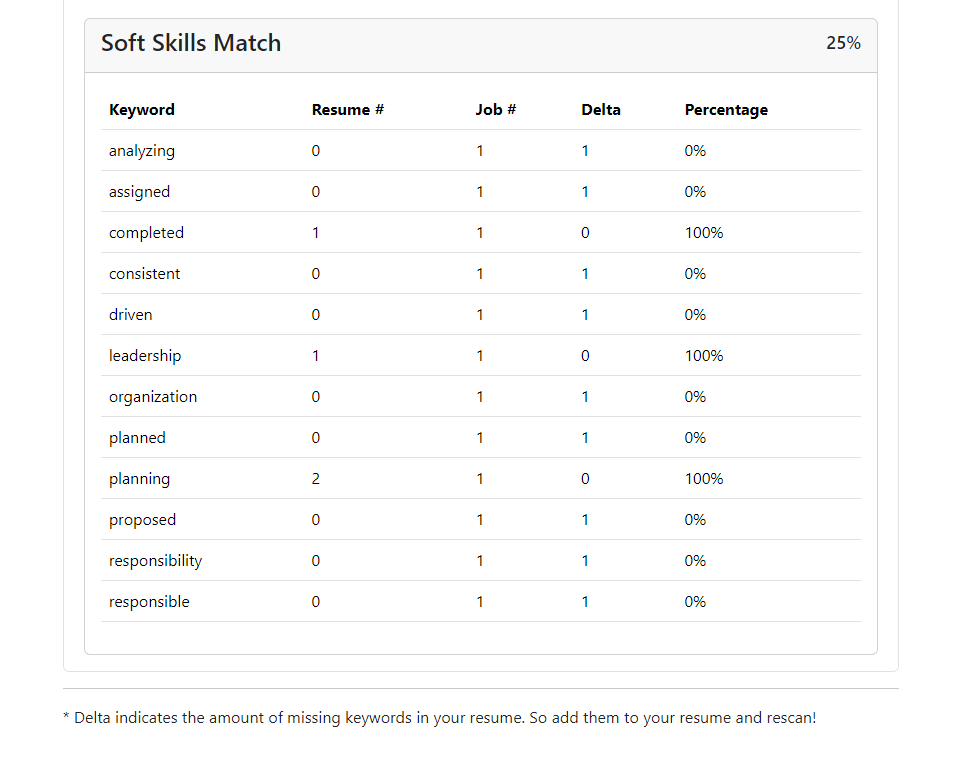The height and width of the screenshot is (769, 959).
Task: Select the driven keyword row
Action: click(481, 314)
